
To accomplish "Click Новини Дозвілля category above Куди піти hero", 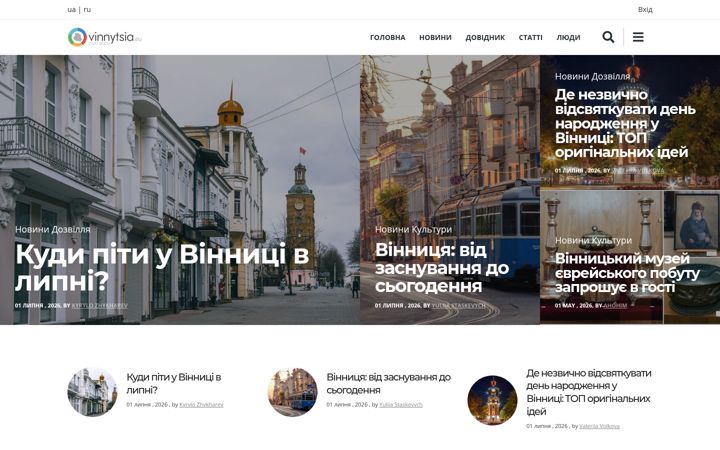I will (x=53, y=229).
